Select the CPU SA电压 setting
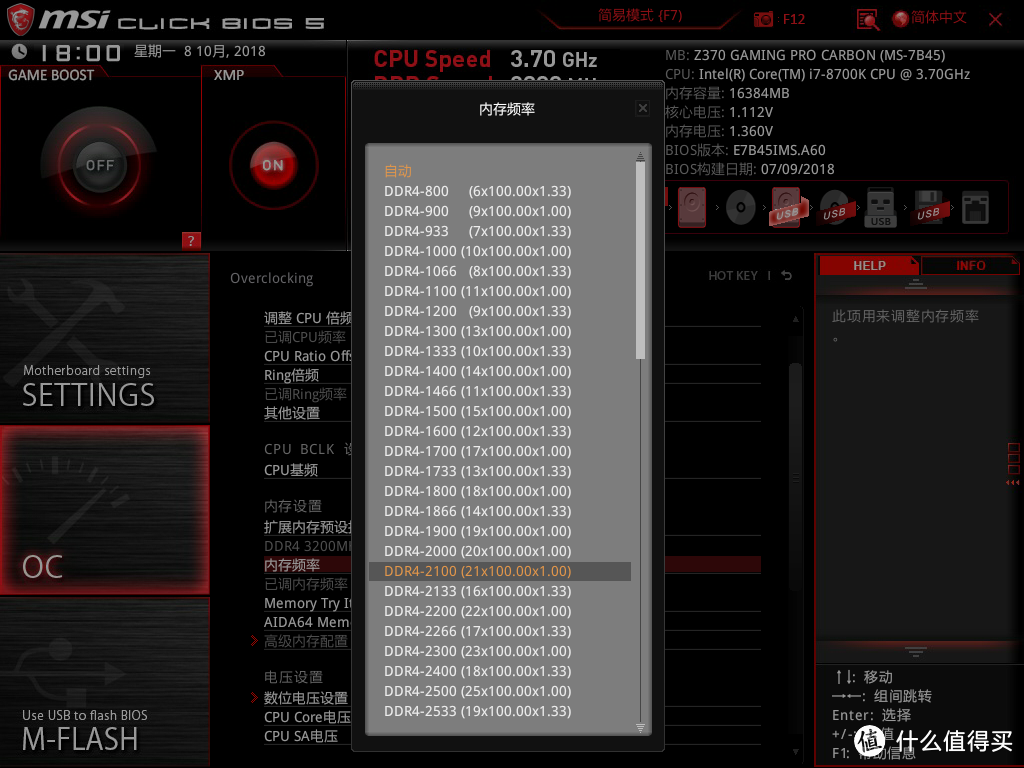The width and height of the screenshot is (1024, 768). point(301,736)
